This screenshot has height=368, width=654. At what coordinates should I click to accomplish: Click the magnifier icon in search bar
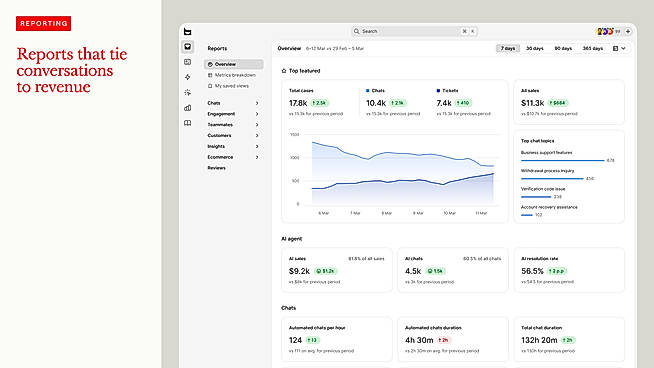[357, 31]
